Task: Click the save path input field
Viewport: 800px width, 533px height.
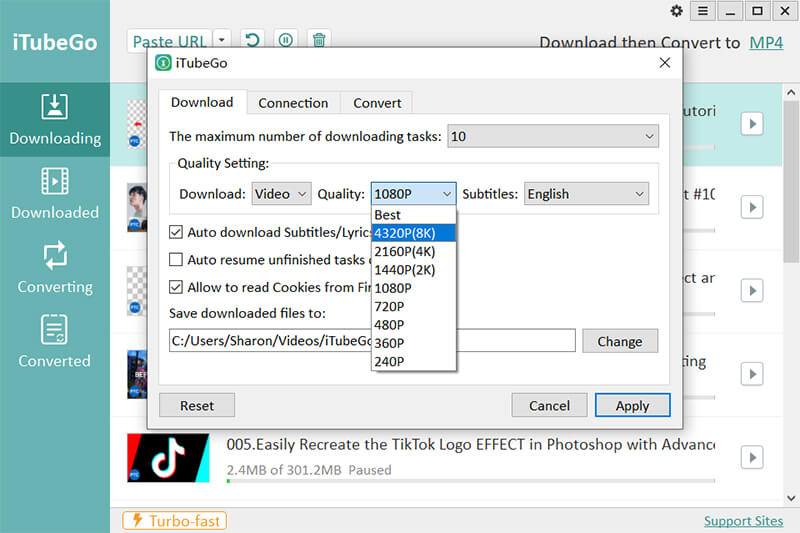Action: 372,341
